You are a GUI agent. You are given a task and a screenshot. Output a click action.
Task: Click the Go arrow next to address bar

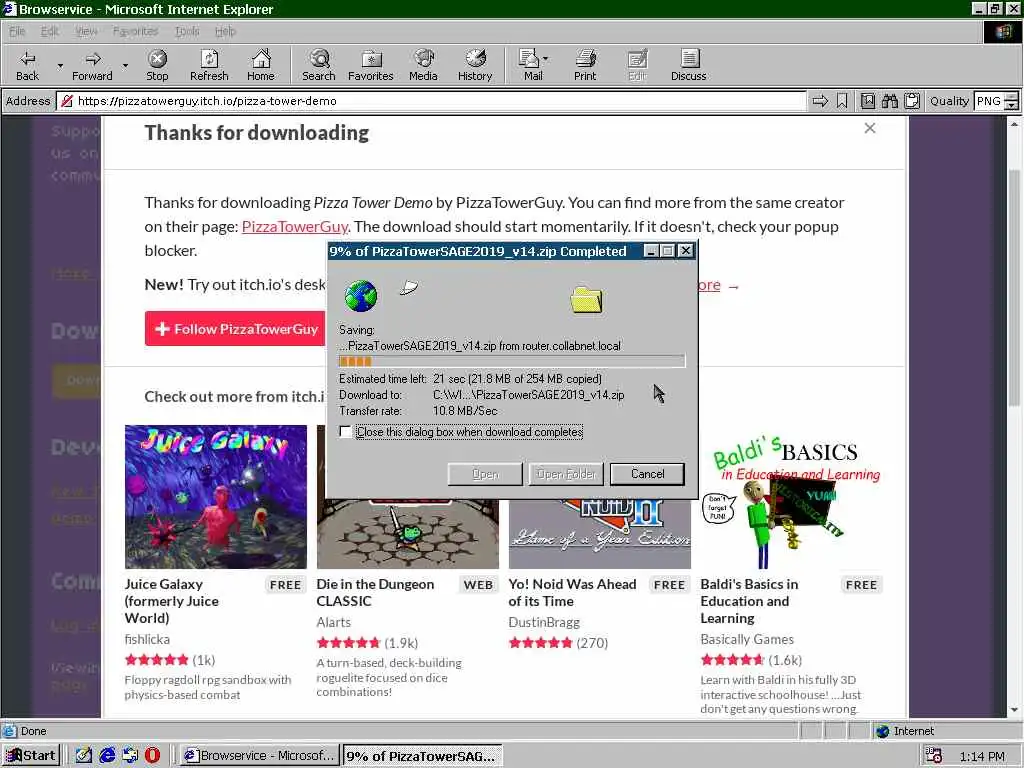click(x=820, y=101)
